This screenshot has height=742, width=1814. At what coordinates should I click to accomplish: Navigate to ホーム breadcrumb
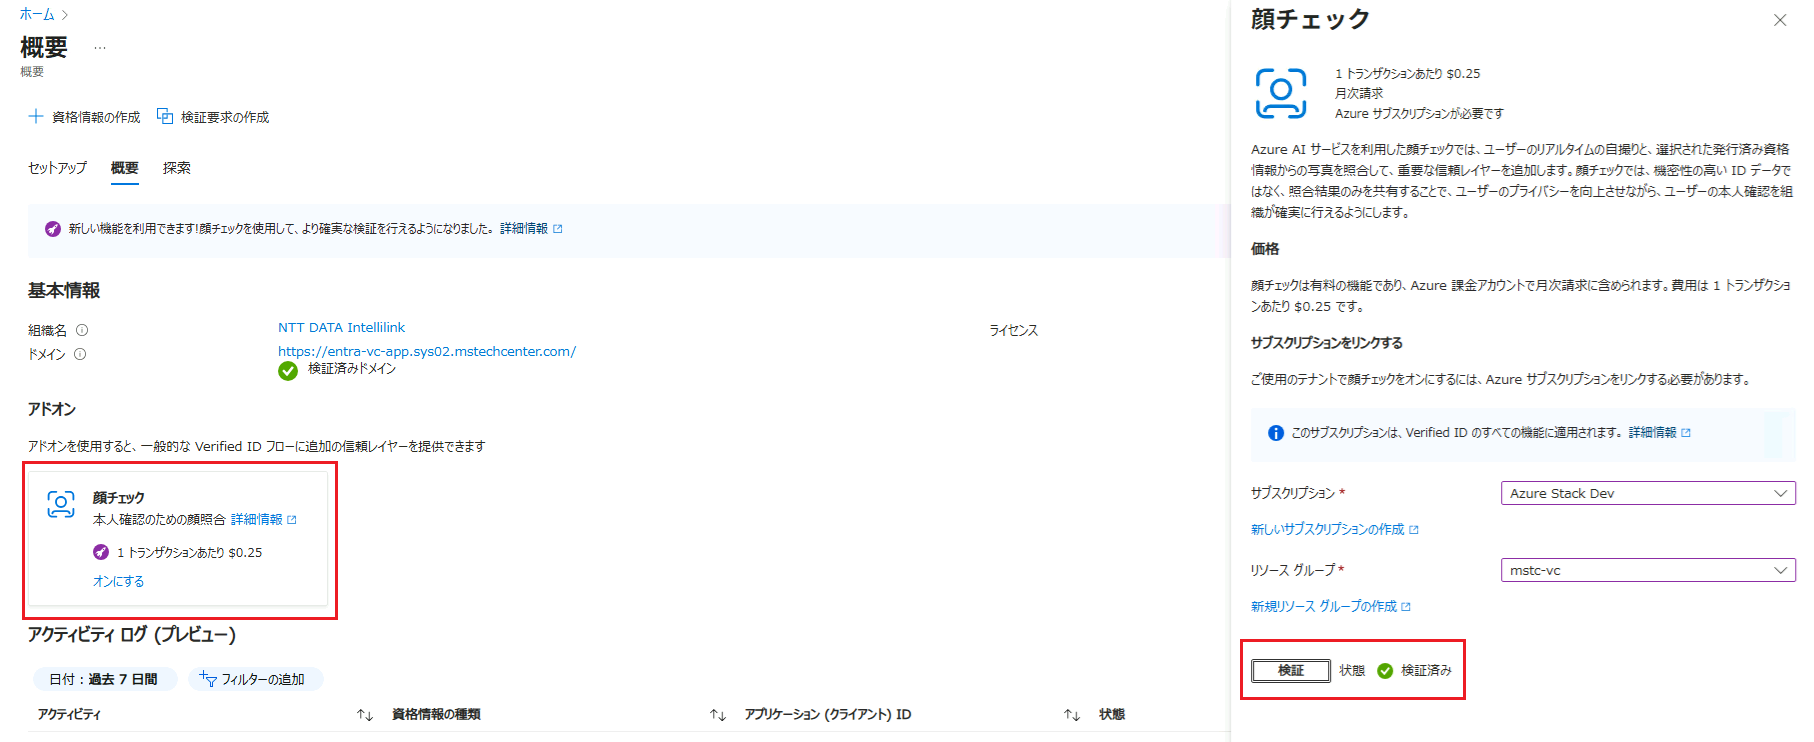click(37, 14)
